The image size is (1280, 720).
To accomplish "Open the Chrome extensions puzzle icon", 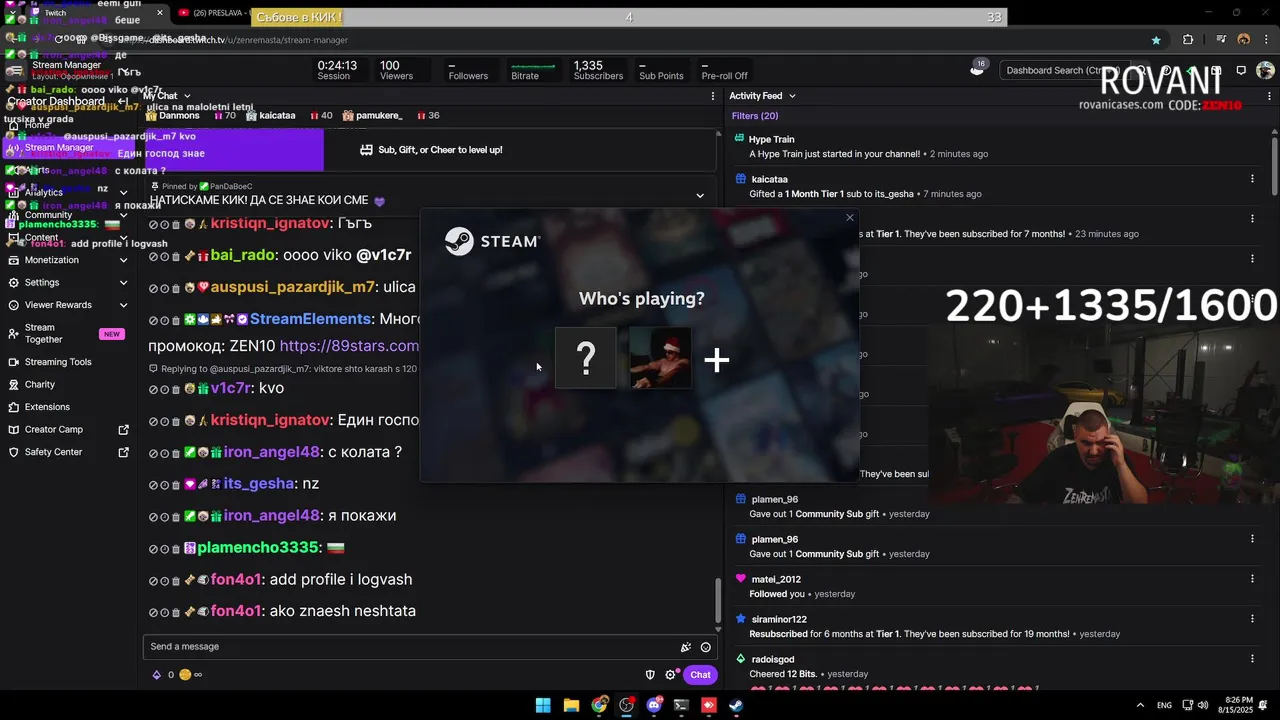I will pos(1188,40).
